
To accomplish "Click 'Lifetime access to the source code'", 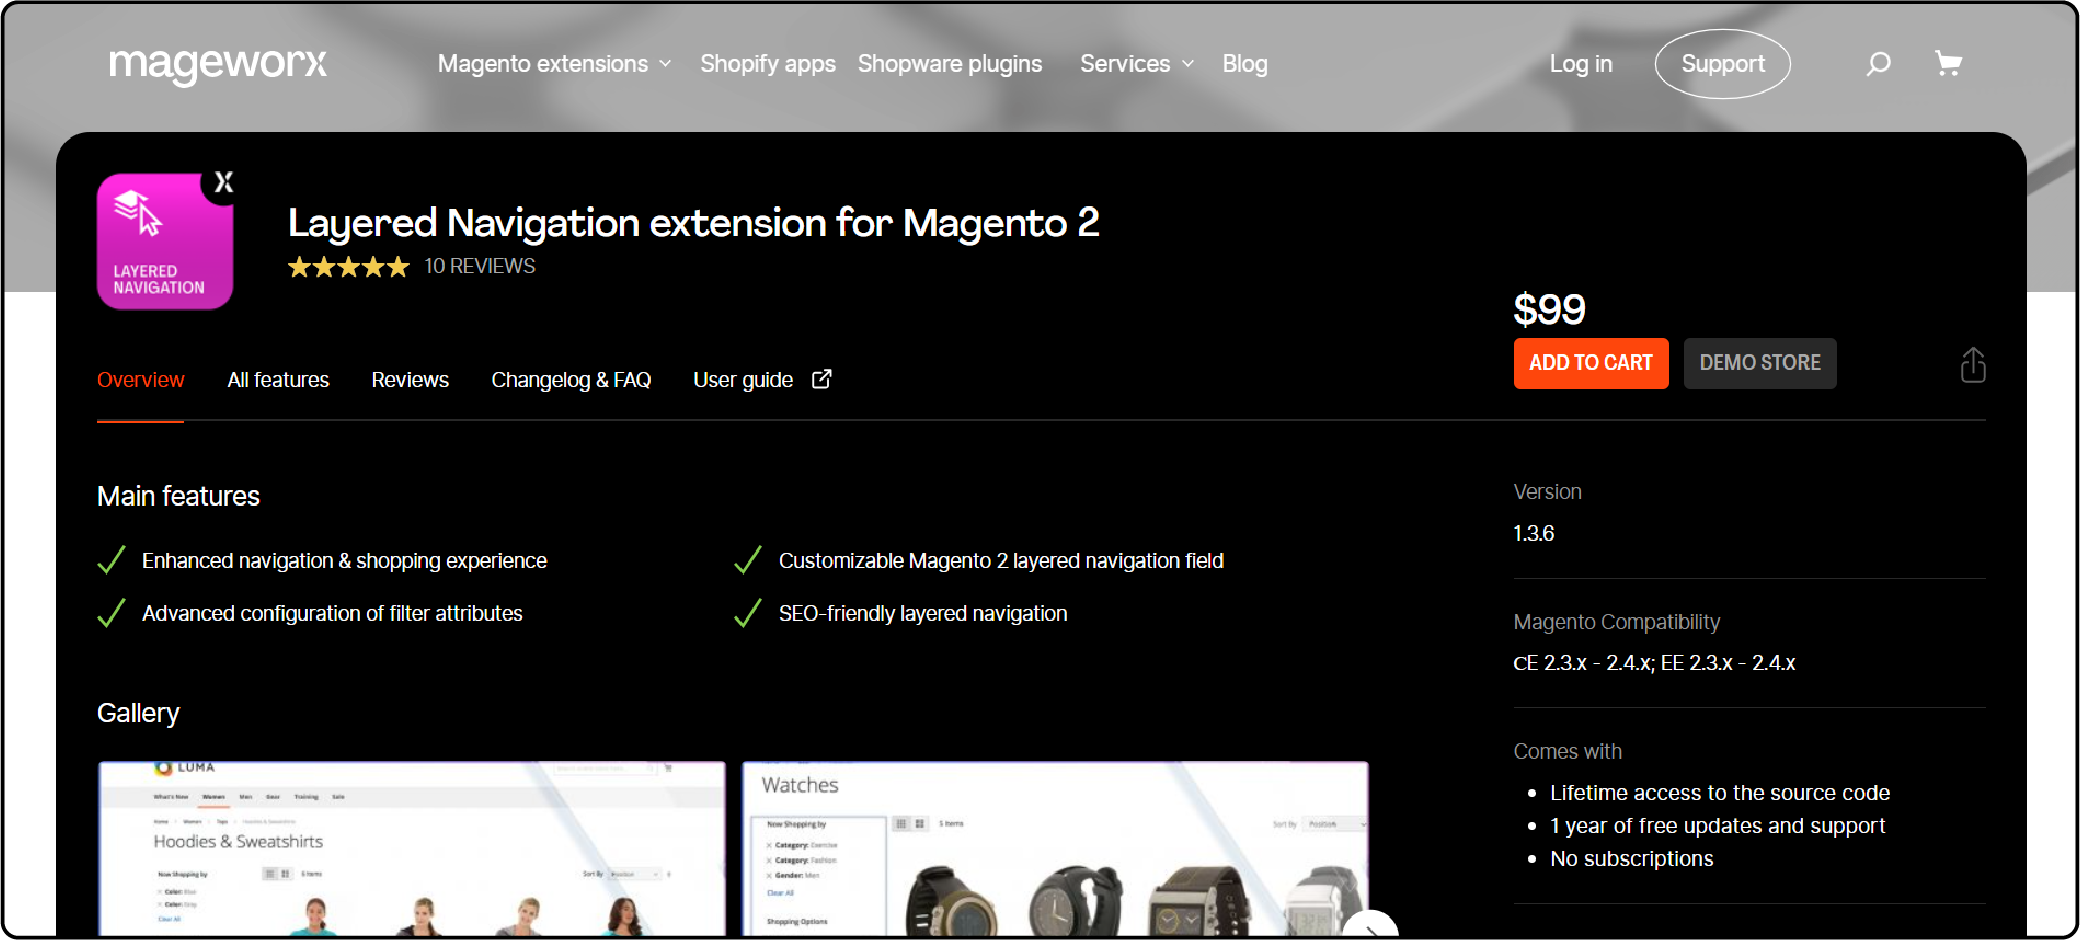I will click(x=1720, y=793).
